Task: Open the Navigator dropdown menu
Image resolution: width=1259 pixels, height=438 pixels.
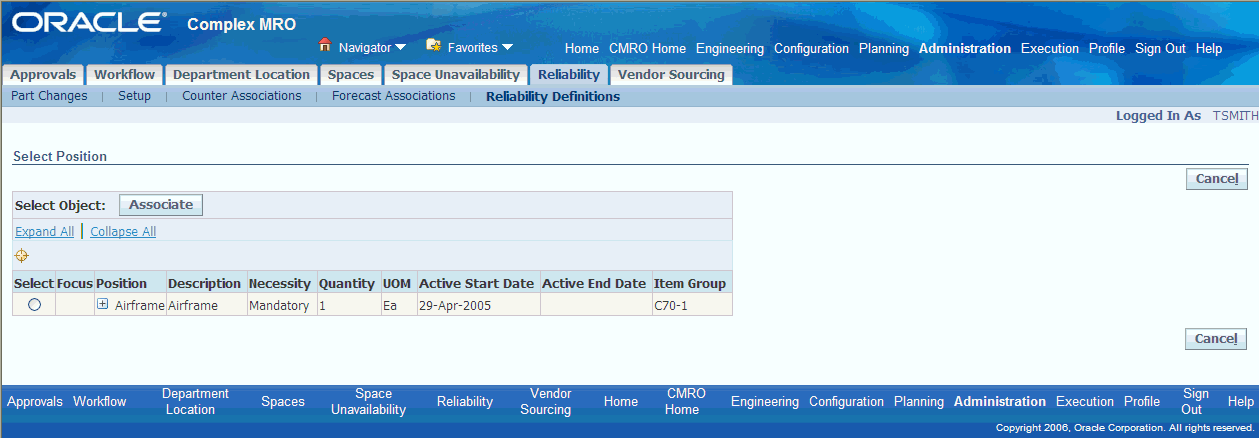Action: 372,47
